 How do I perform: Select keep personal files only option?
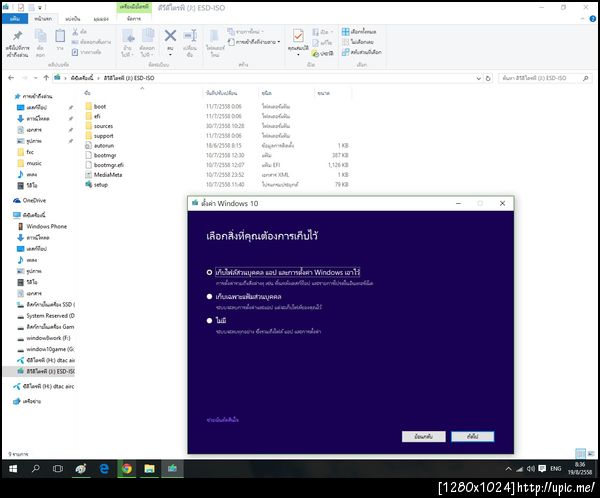coord(209,297)
